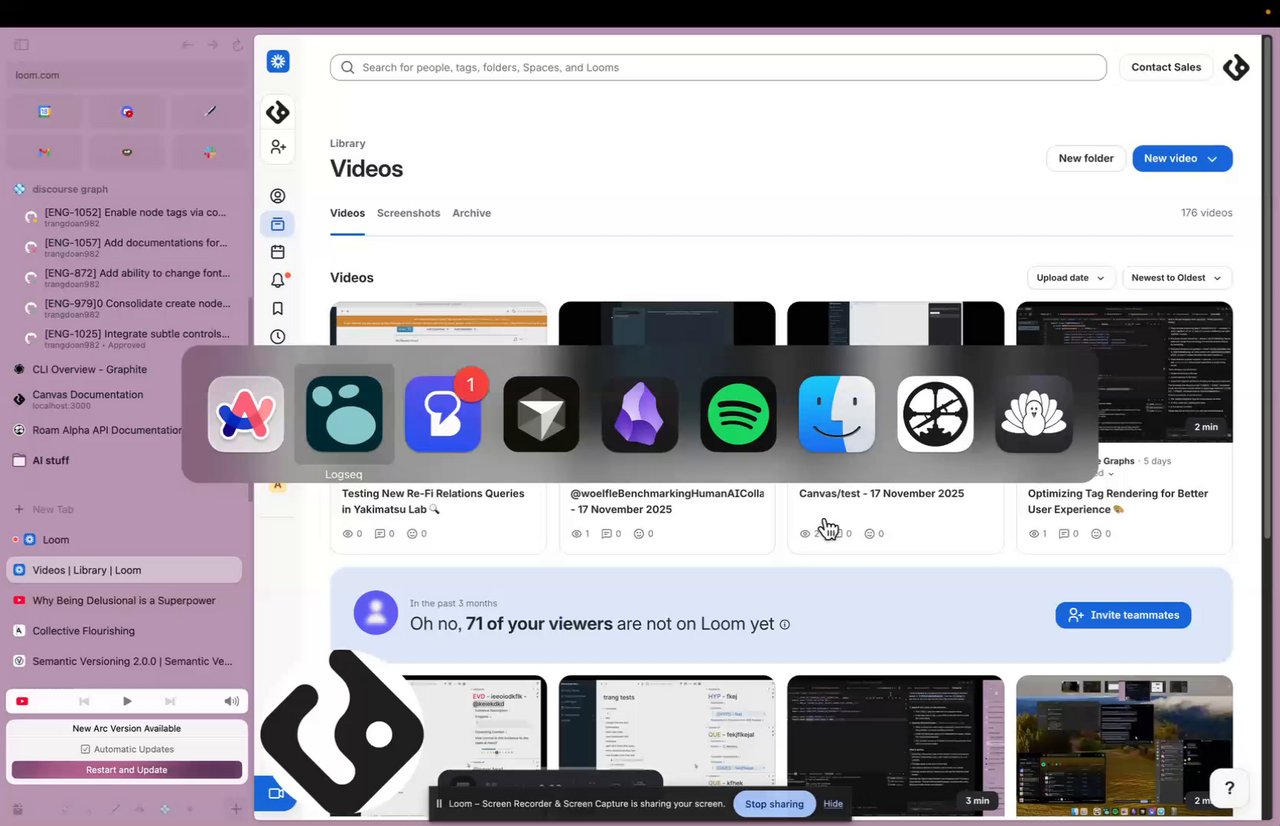Open History clock icon in Loom rail
Viewport: 1280px width, 826px height.
tap(278, 336)
